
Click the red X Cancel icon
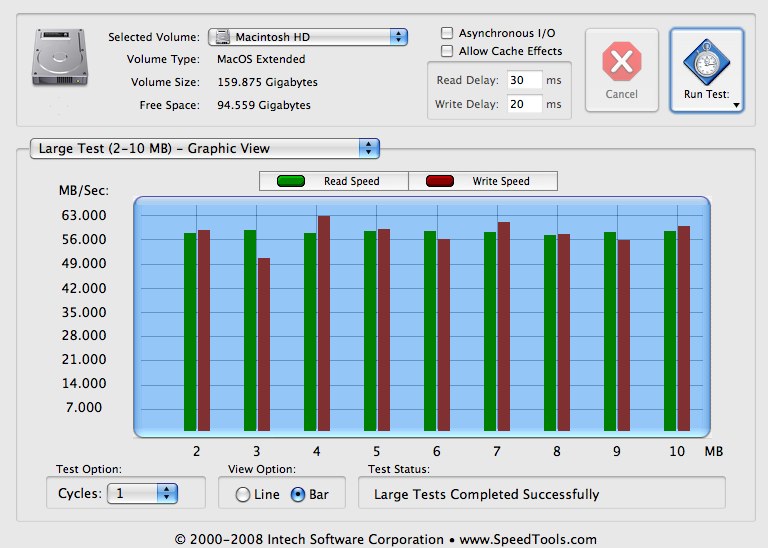622,61
